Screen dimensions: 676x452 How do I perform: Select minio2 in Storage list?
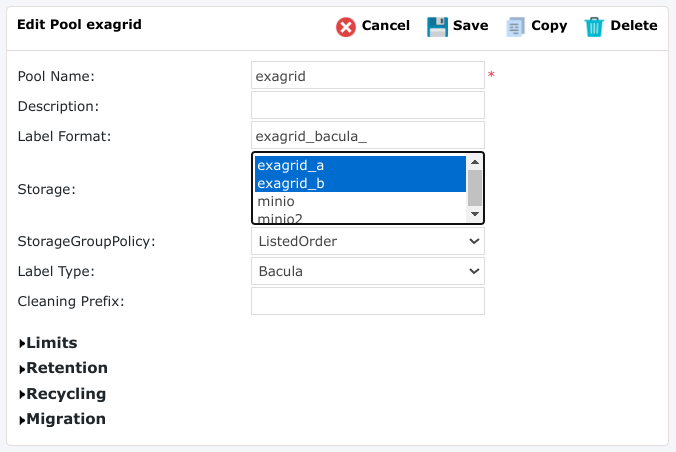360,217
